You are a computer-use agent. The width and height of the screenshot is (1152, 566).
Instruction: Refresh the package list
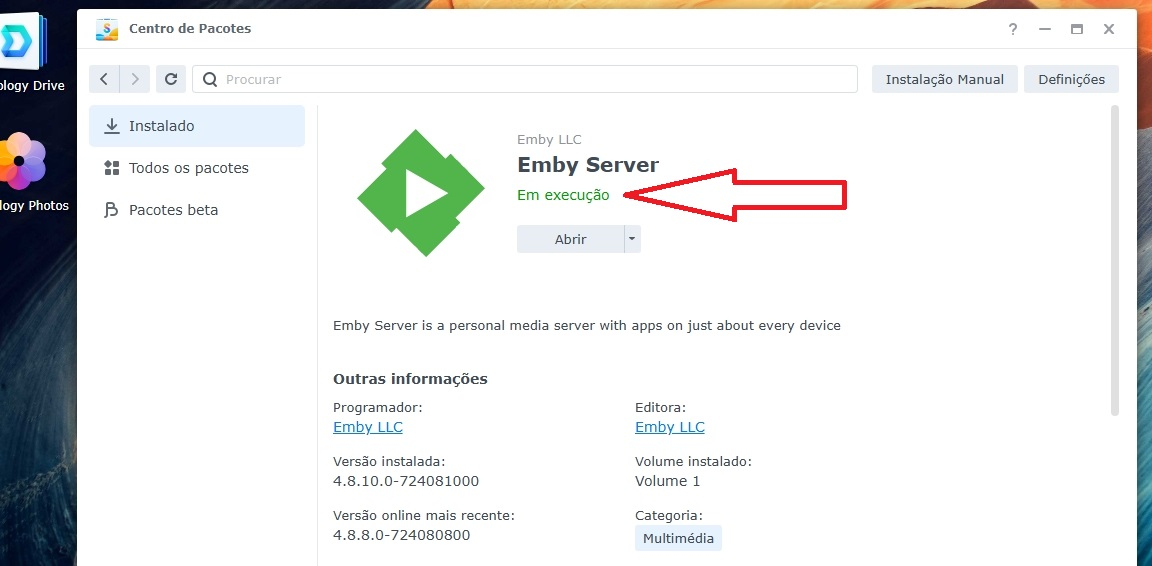[x=170, y=79]
